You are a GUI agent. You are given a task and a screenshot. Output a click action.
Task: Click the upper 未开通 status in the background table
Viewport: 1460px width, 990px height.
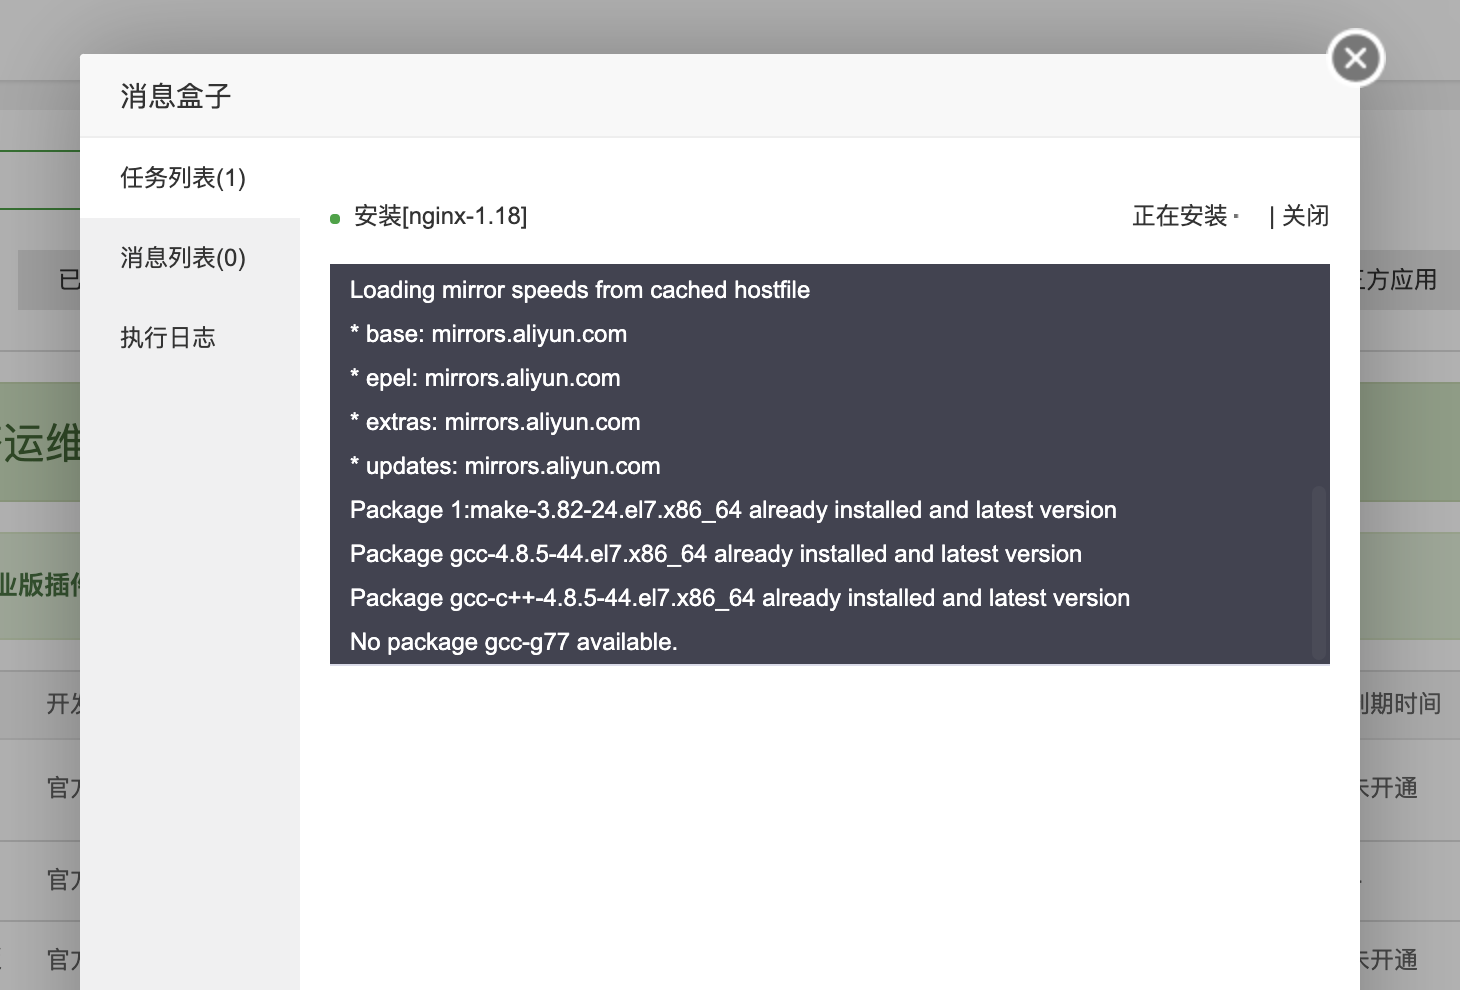[x=1390, y=788]
